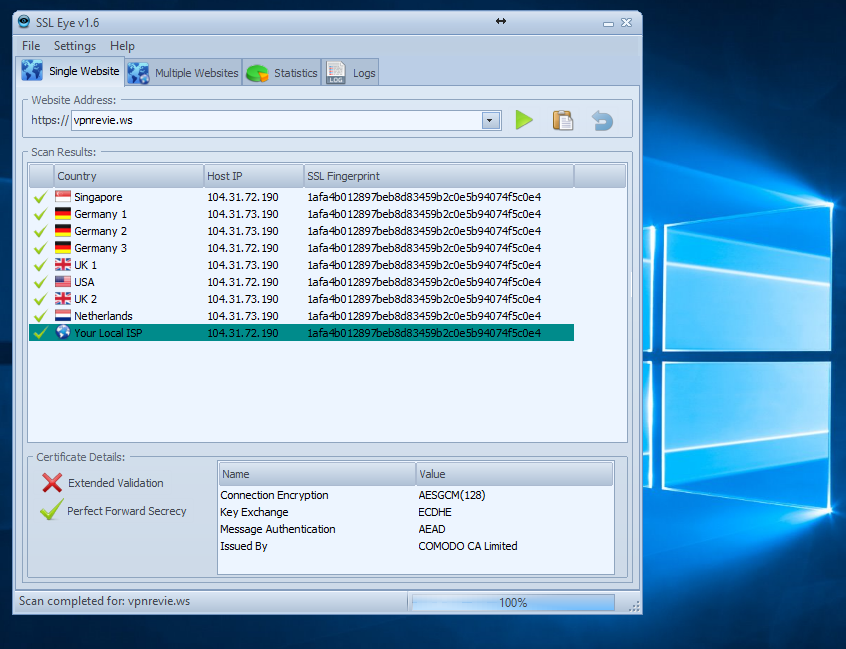Viewport: 846px width, 649px height.
Task: Click the blue revert arrow icon
Action: pyautogui.click(x=600, y=119)
